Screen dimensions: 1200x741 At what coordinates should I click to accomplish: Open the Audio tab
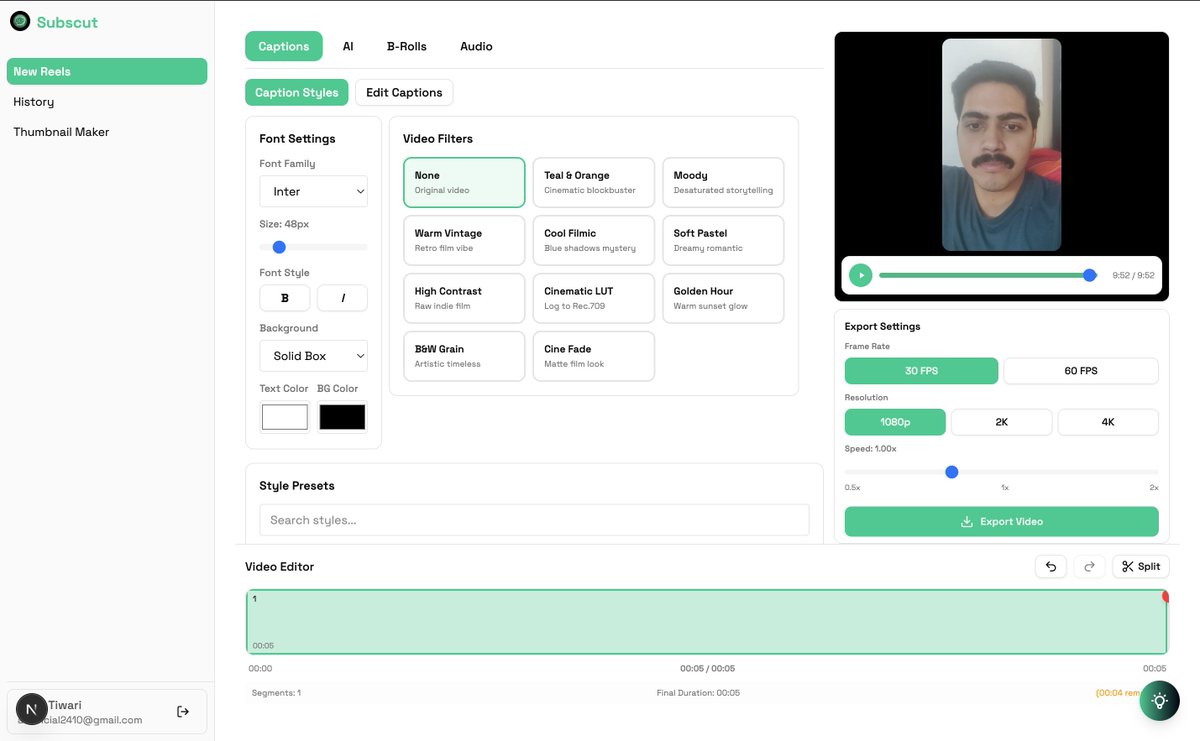tap(476, 46)
